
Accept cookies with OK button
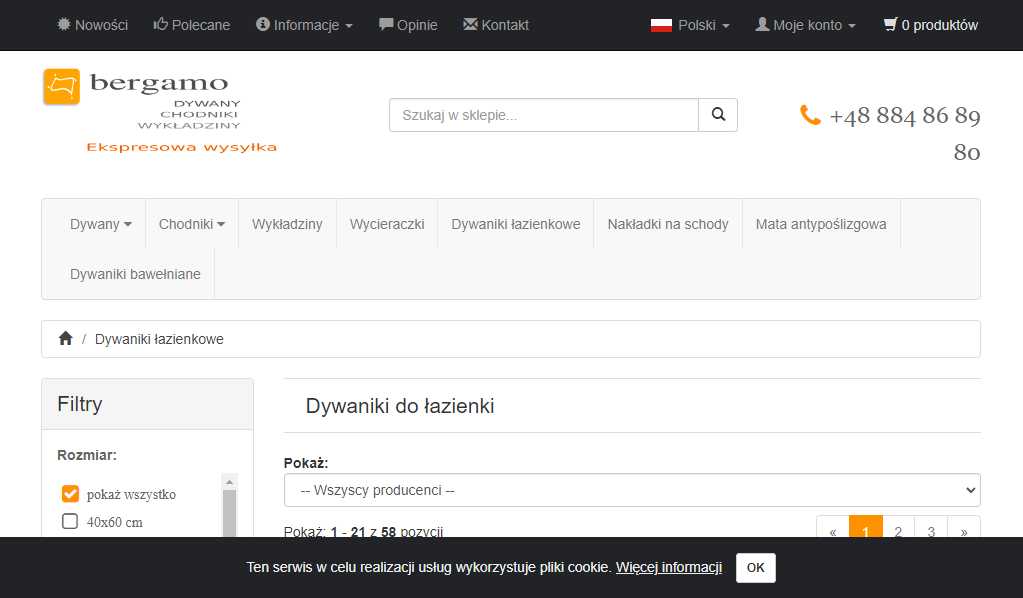coord(756,567)
